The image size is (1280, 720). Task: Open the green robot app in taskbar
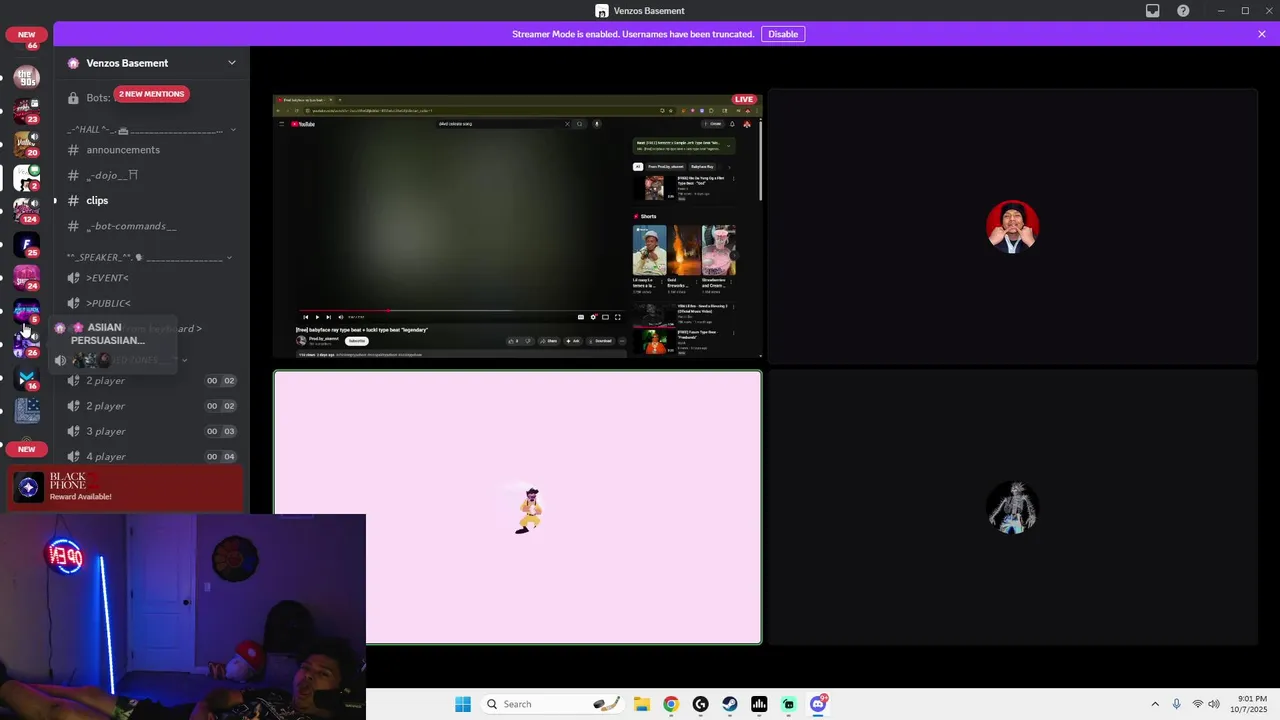click(x=789, y=704)
